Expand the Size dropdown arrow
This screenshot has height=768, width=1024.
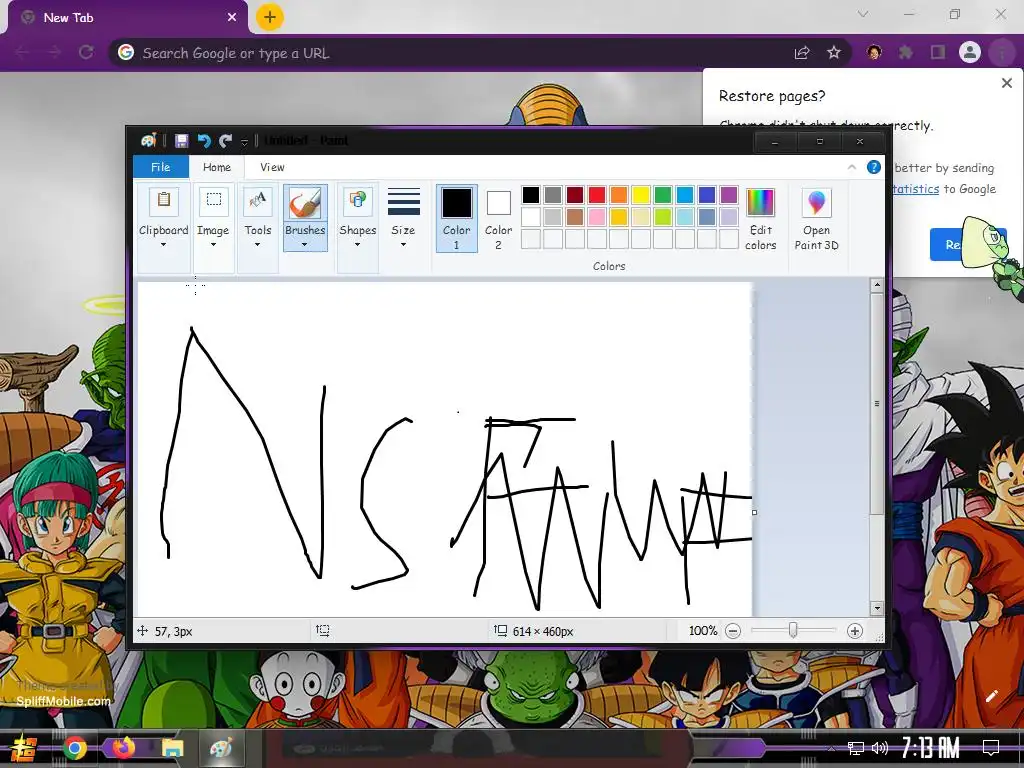(x=403, y=245)
